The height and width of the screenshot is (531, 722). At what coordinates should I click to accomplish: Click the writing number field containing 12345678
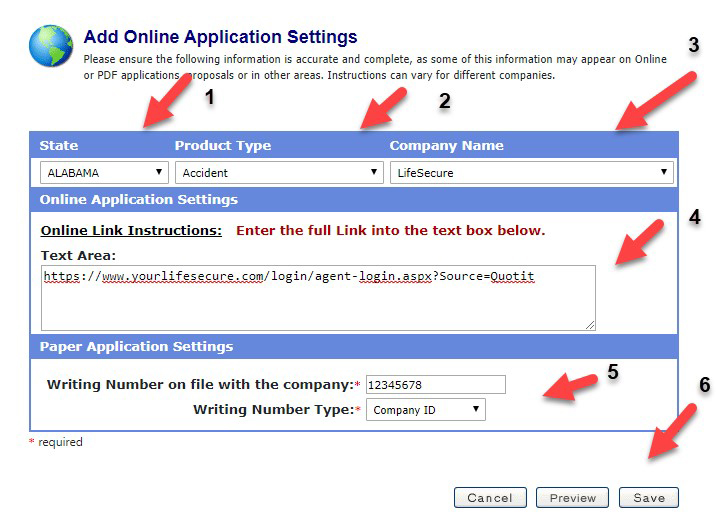point(435,385)
